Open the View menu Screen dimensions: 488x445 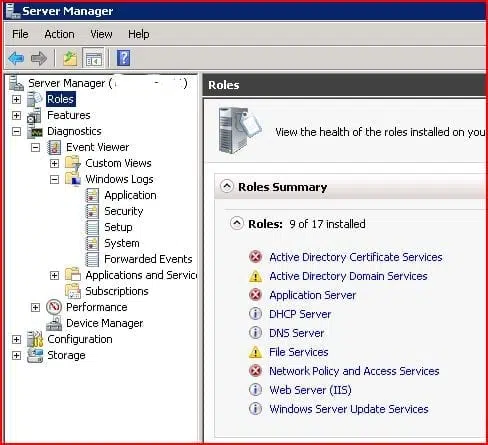pyautogui.click(x=101, y=34)
